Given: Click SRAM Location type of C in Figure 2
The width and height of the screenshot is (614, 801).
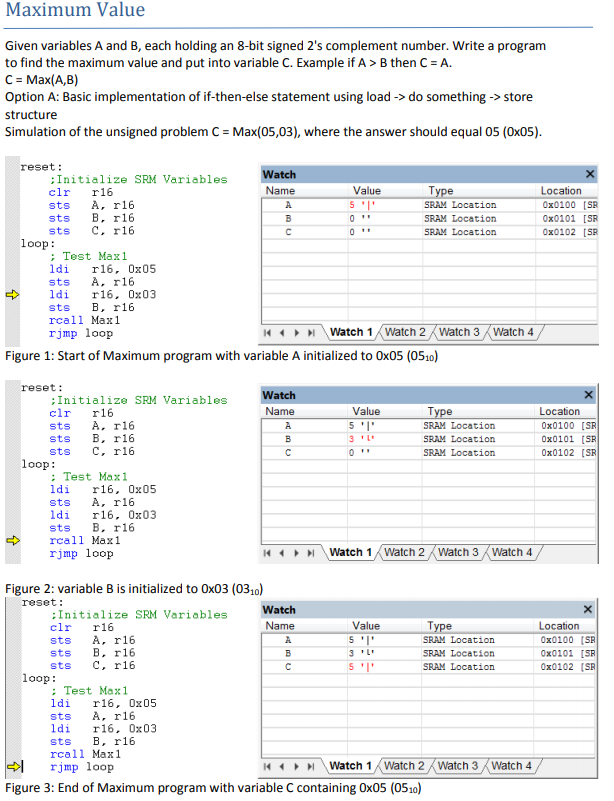Looking at the screenshot, I should coord(459,453).
